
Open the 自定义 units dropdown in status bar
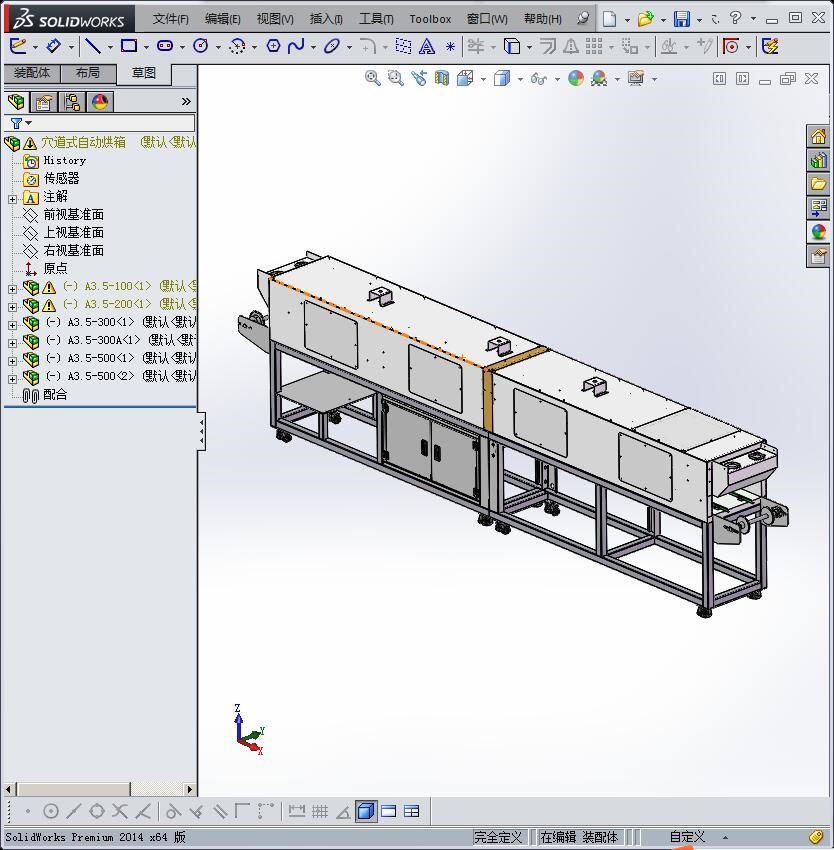690,837
